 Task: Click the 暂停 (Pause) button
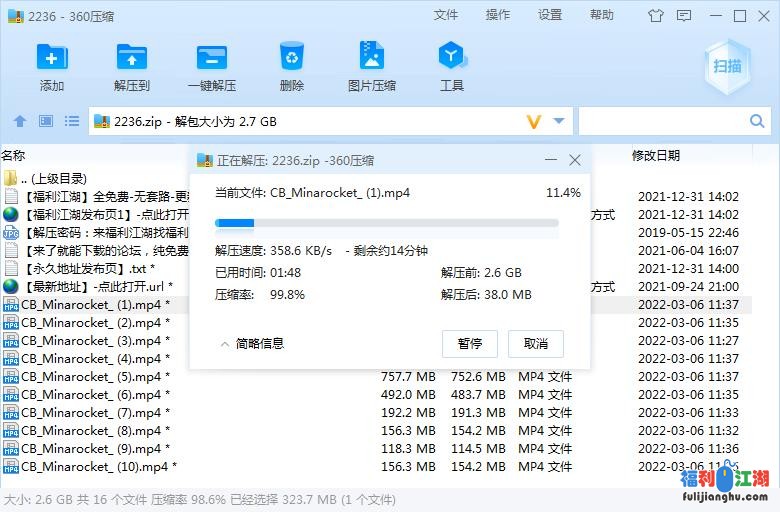[470, 343]
